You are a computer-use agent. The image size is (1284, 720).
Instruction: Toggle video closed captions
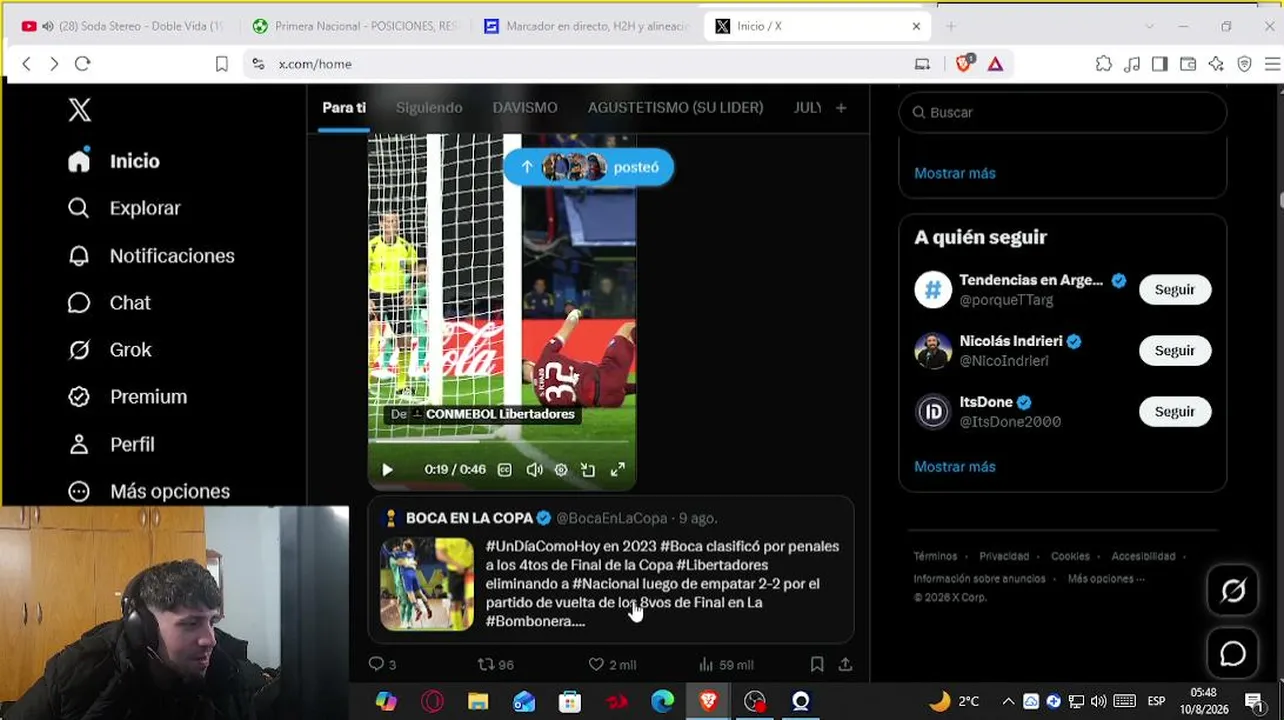pyautogui.click(x=505, y=470)
